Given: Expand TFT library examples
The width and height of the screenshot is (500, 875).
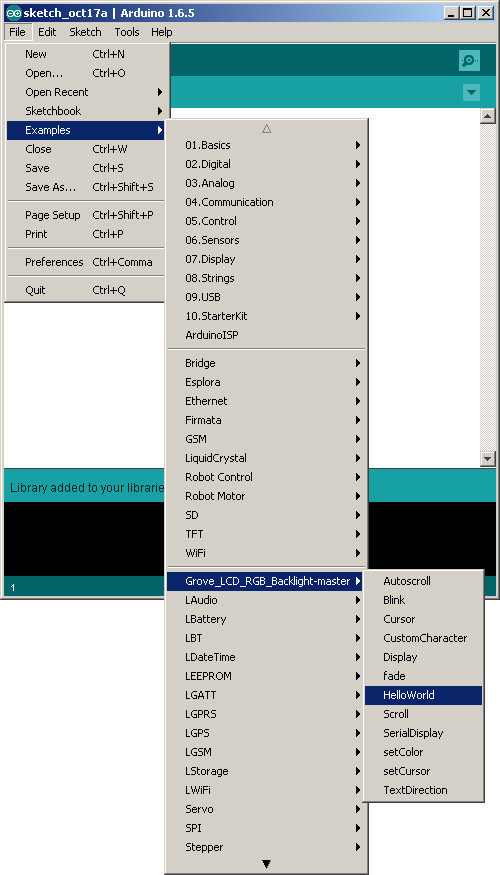Looking at the screenshot, I should 266,533.
